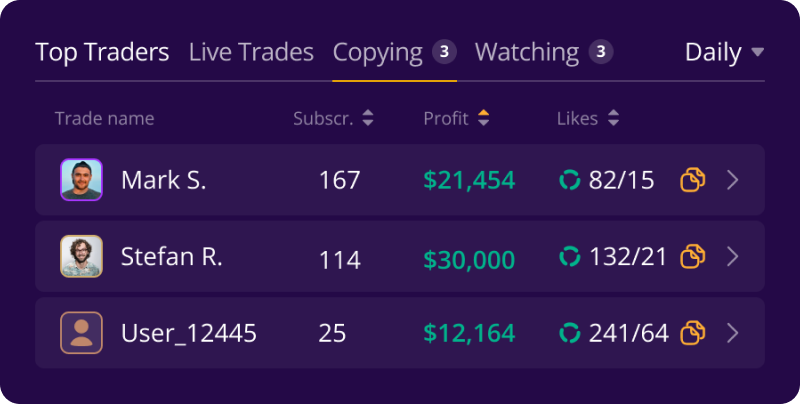The width and height of the screenshot is (800, 404).
Task: Switch to the Top Traders tab
Action: click(102, 53)
